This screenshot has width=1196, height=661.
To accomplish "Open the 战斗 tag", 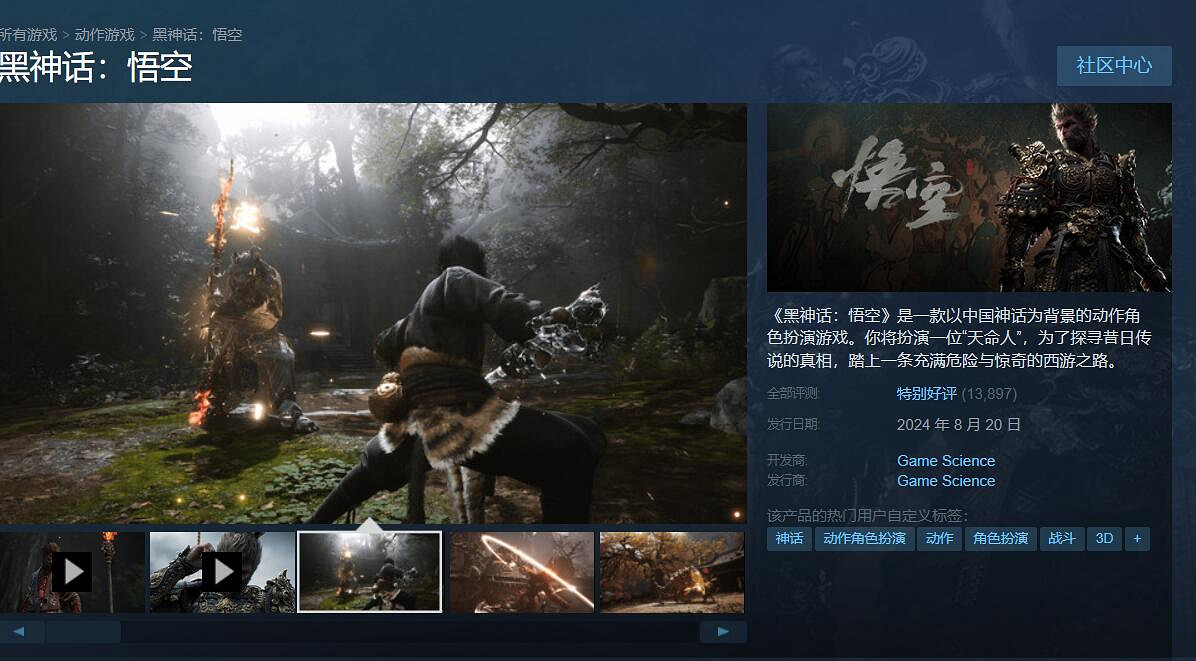I will [x=1062, y=539].
